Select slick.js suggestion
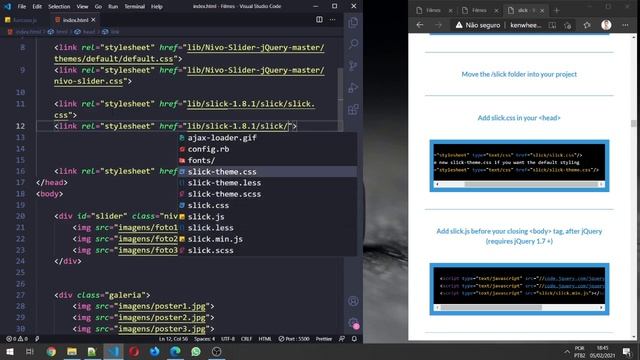Screen dimensions: 640x360 267,217
